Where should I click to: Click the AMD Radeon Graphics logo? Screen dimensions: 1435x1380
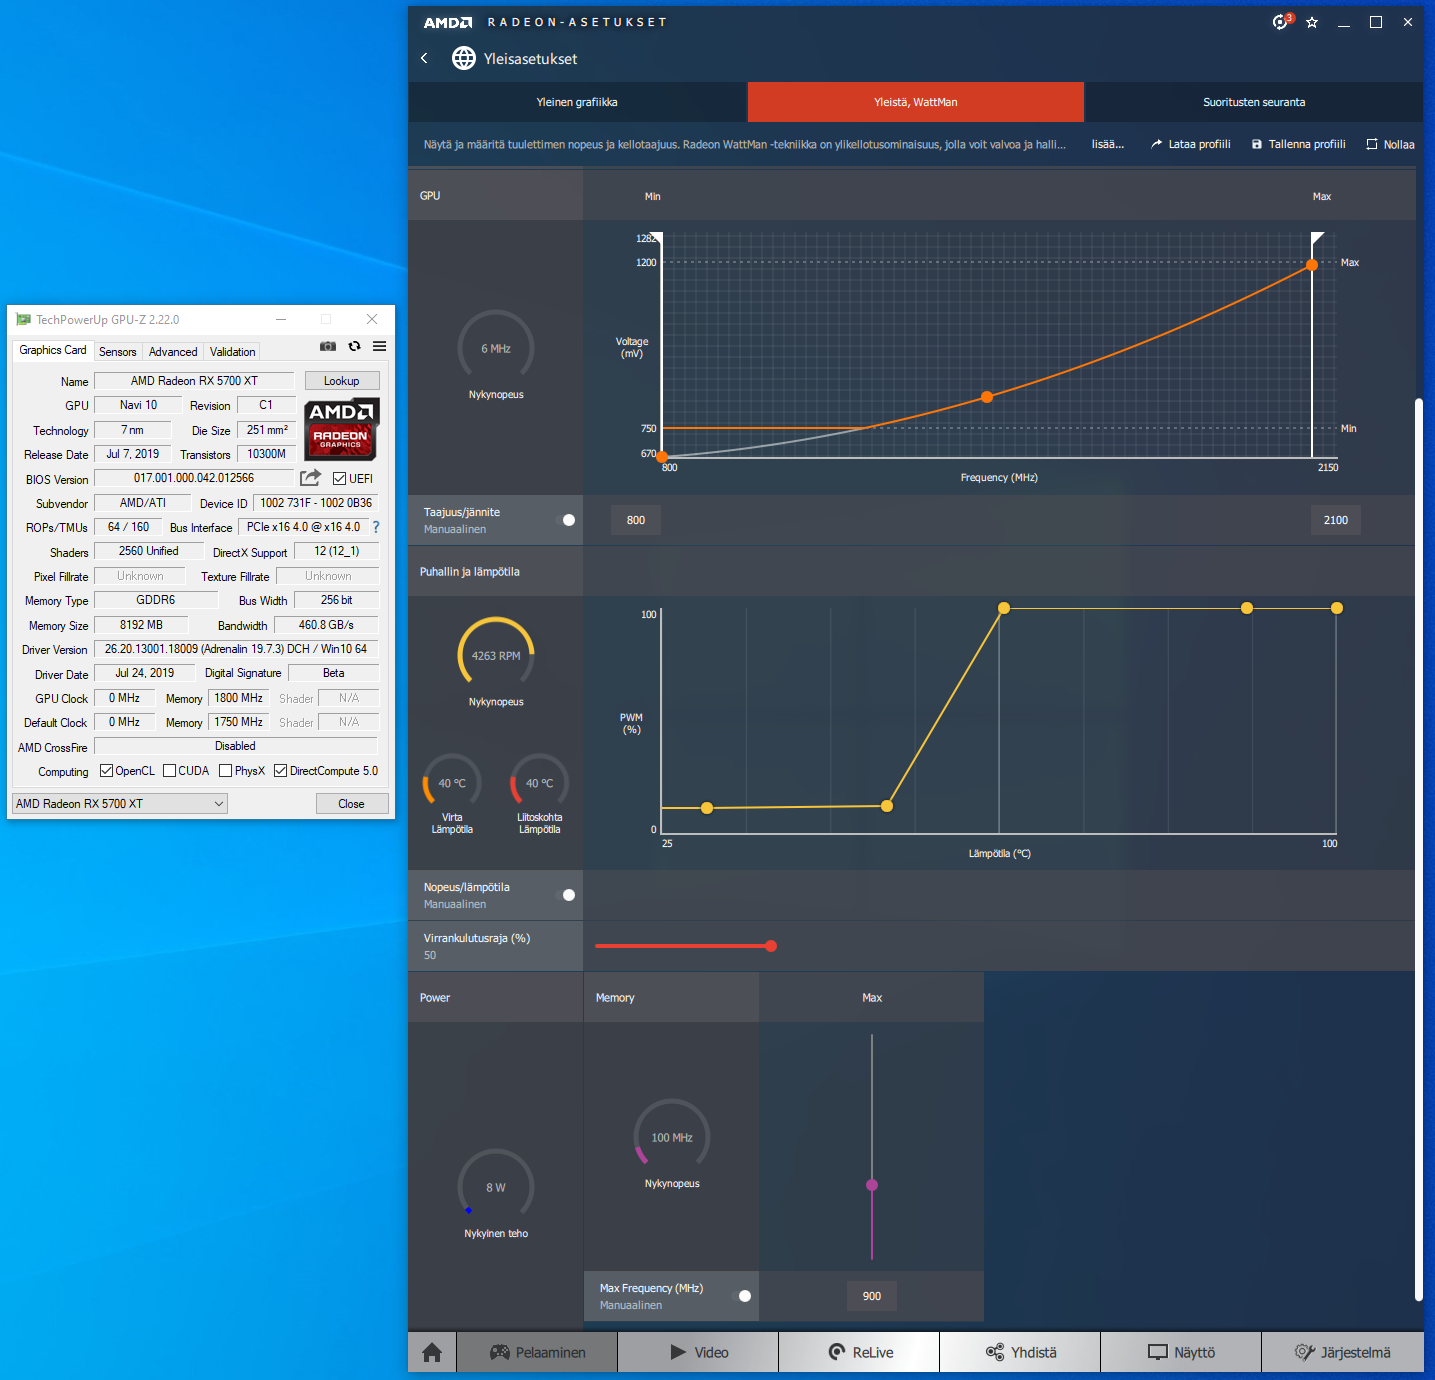pos(341,429)
